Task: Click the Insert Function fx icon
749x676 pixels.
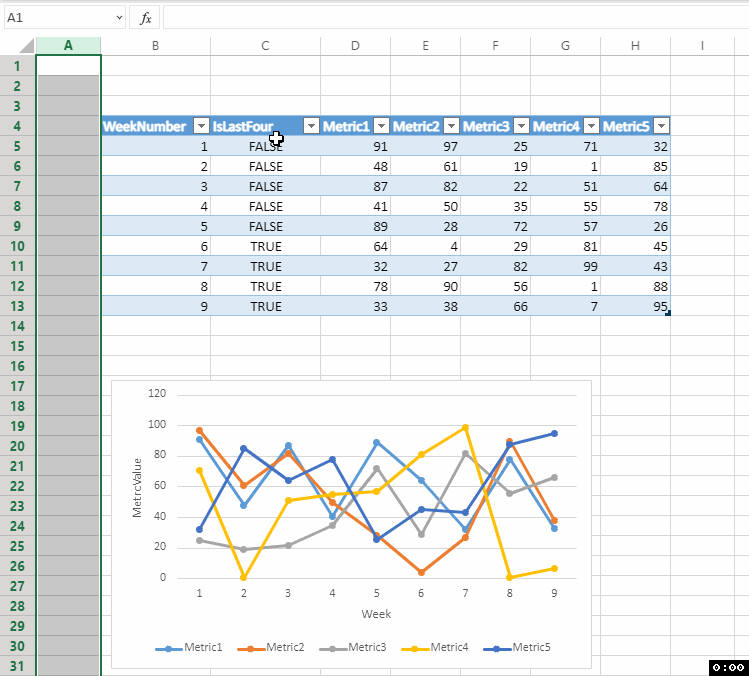Action: [145, 18]
